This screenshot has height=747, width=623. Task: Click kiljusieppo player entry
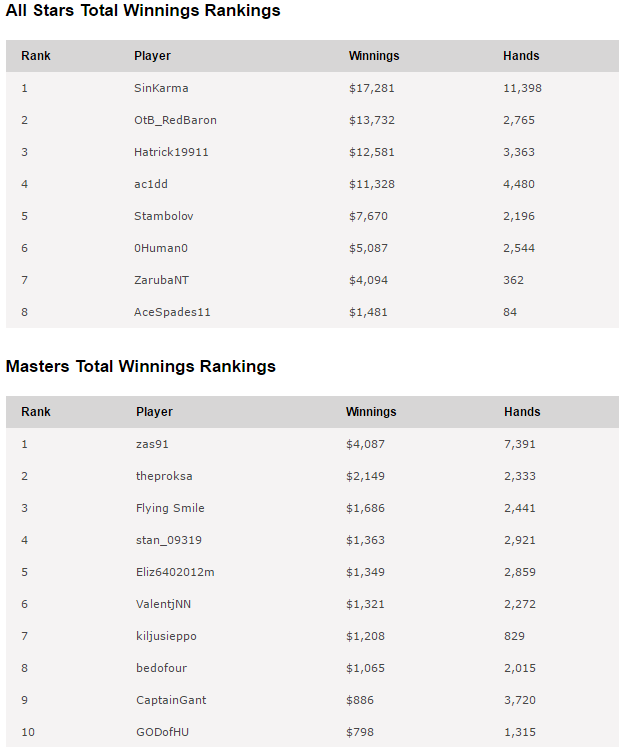[x=166, y=636]
